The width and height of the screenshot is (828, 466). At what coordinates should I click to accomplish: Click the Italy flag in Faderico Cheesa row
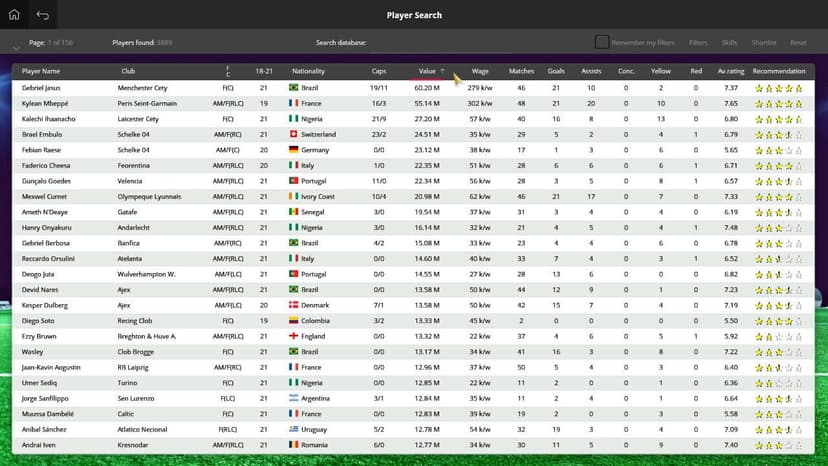pyautogui.click(x=294, y=165)
